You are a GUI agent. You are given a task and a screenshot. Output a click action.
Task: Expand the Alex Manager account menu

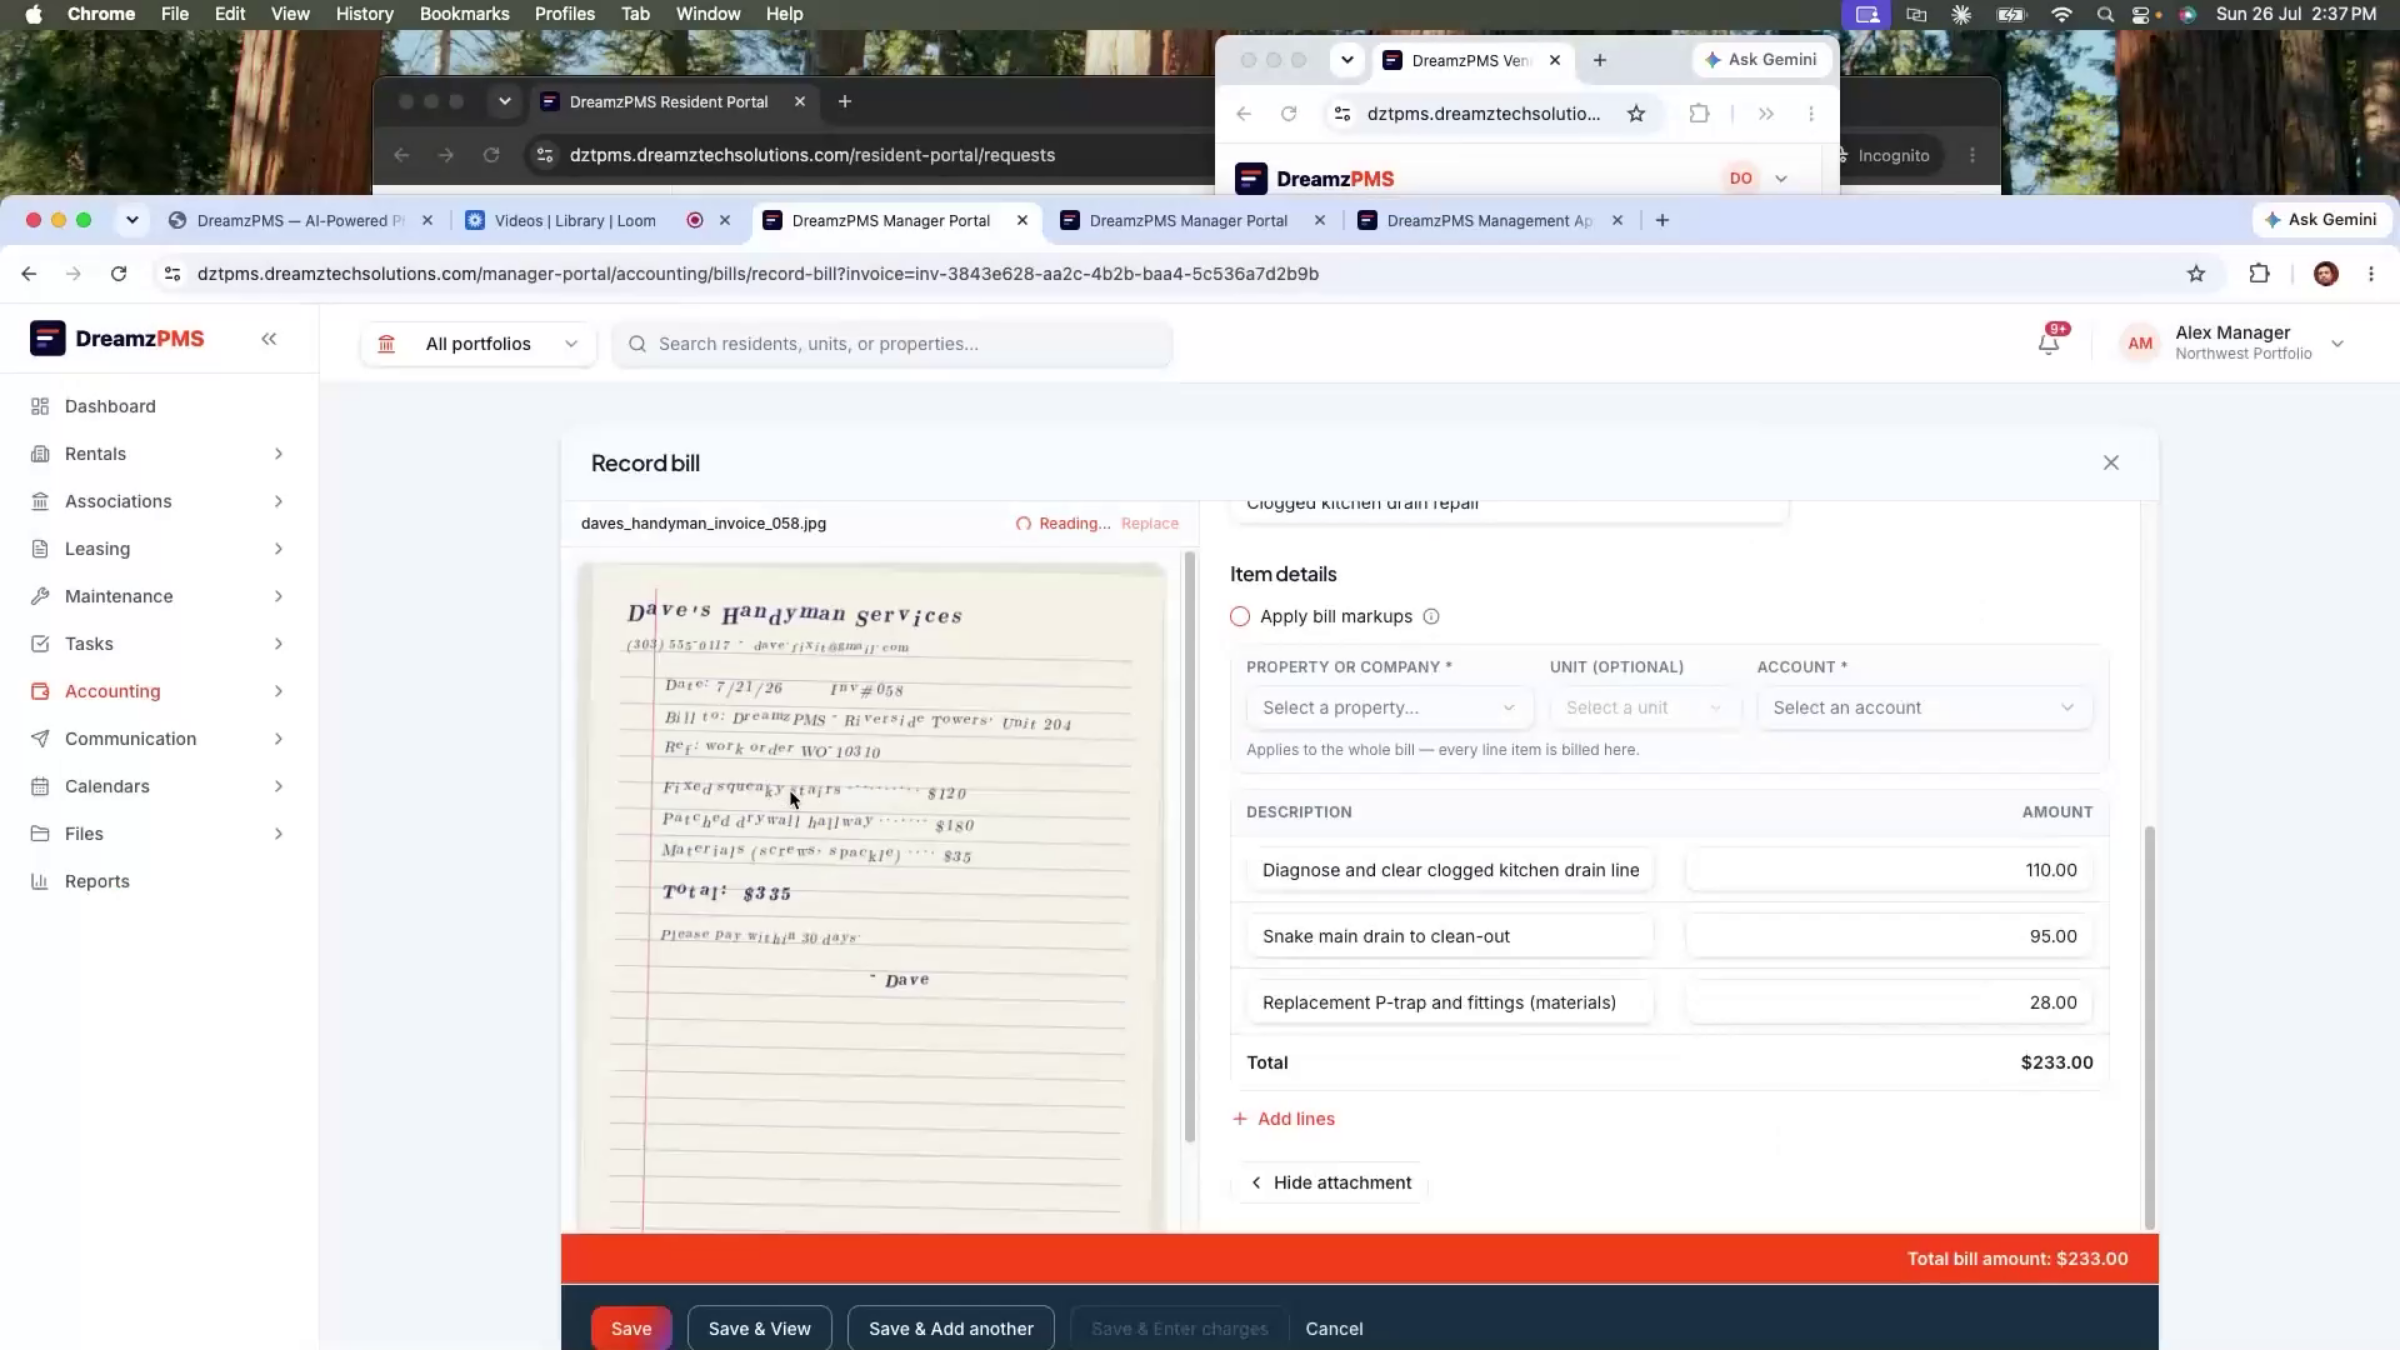coord(2337,344)
